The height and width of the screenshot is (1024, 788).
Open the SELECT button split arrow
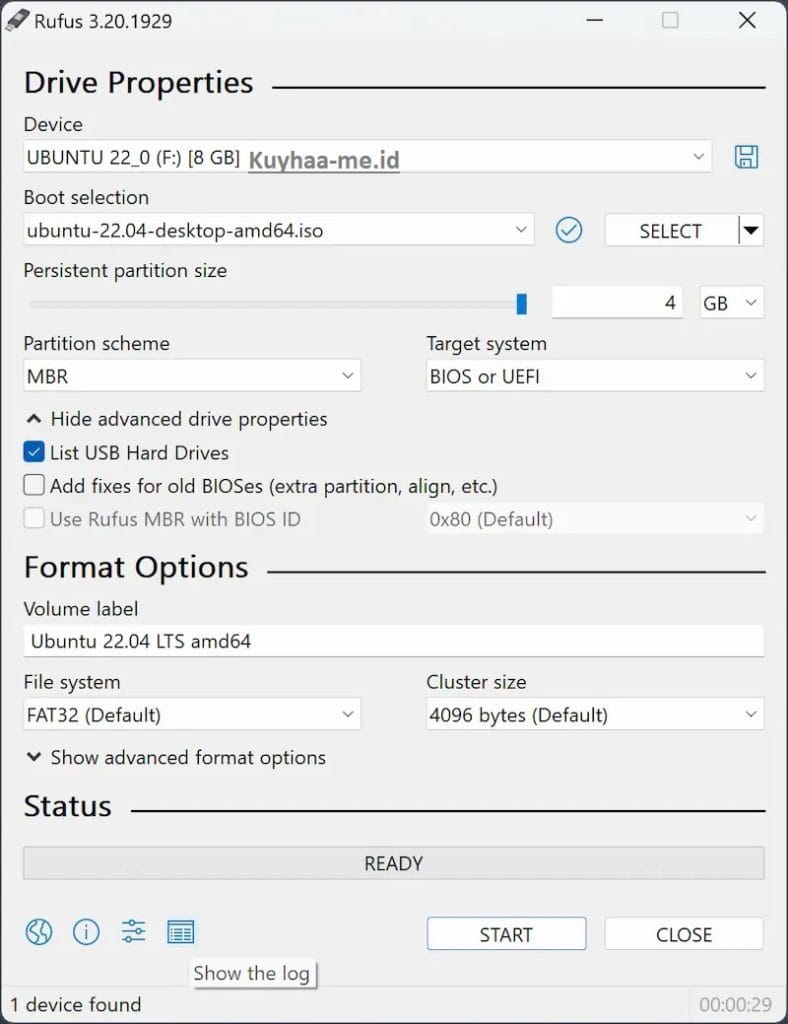pyautogui.click(x=751, y=231)
